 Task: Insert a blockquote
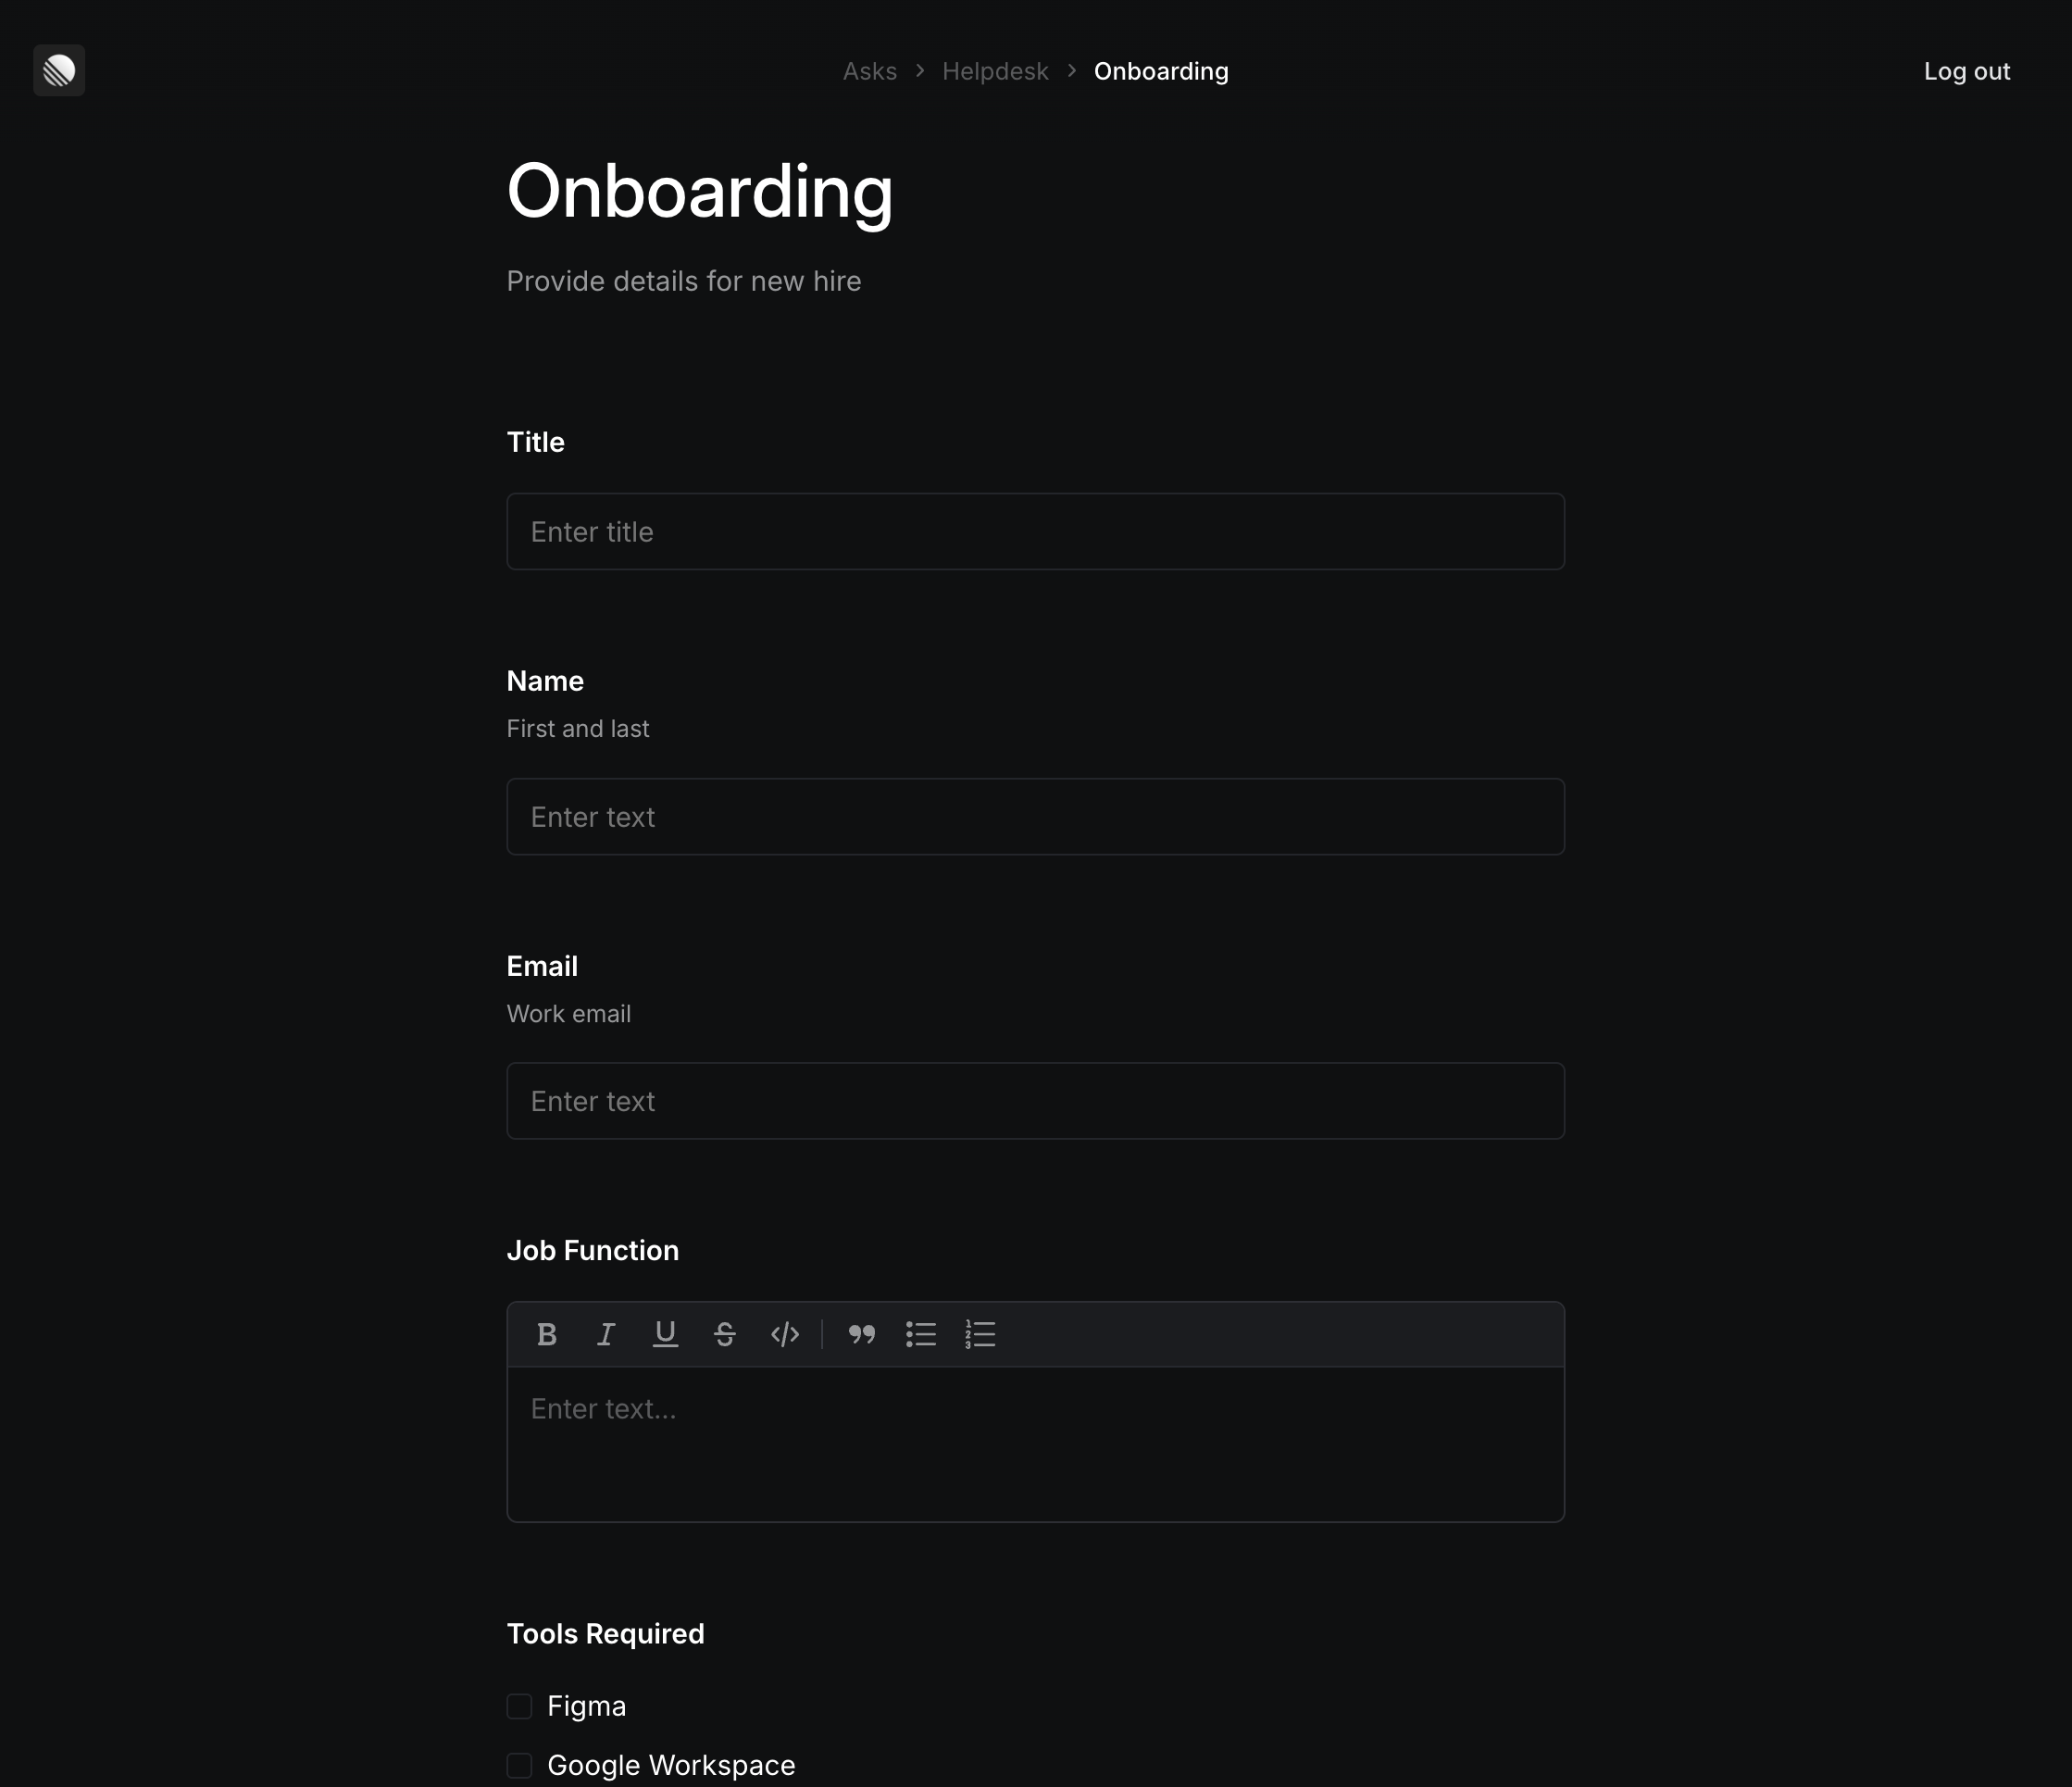[x=861, y=1334]
